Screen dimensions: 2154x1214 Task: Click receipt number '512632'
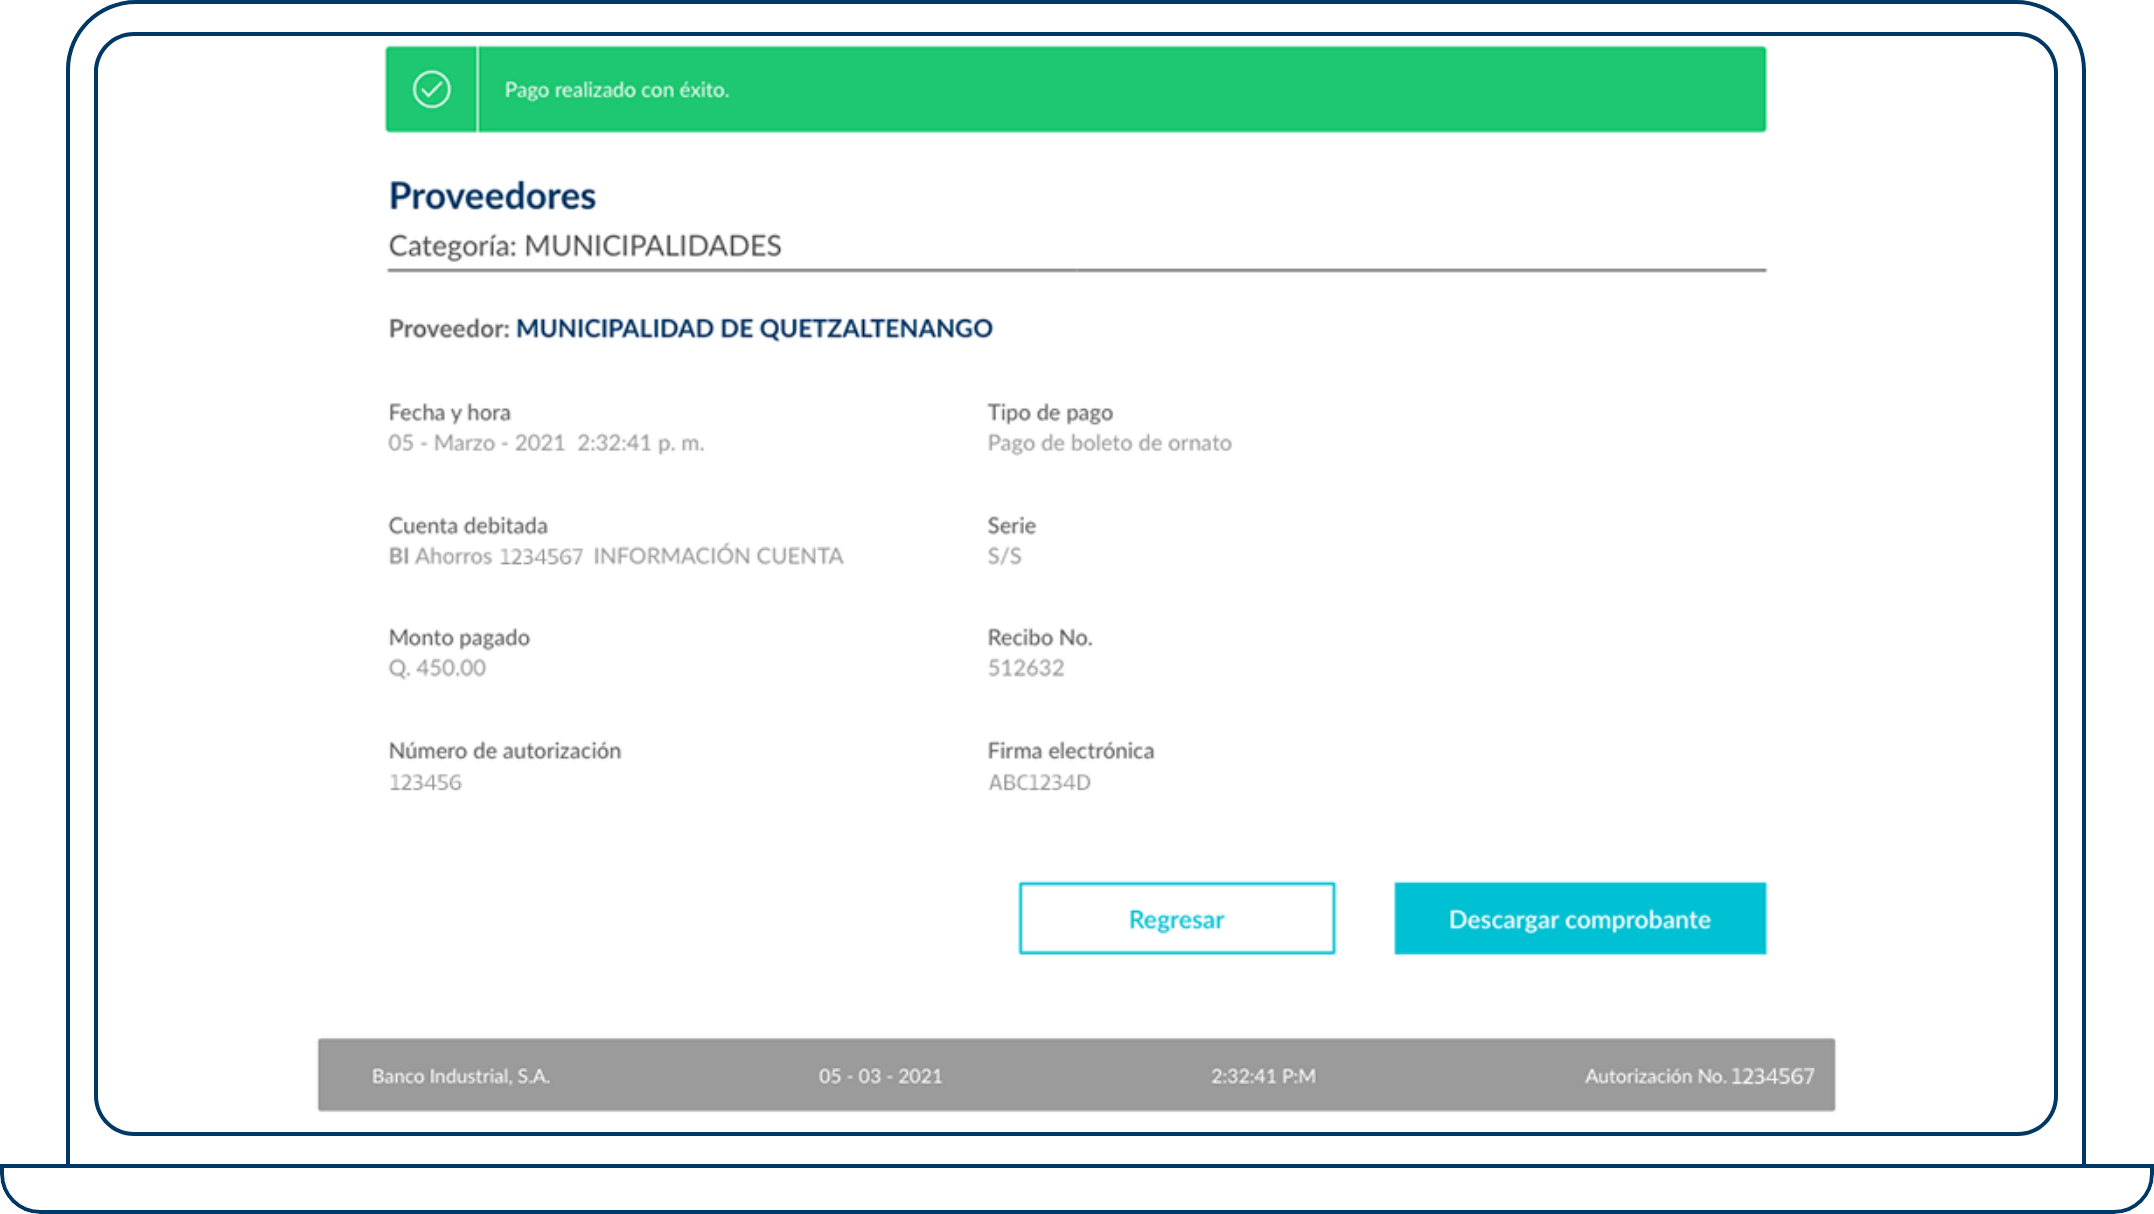[x=1026, y=668]
